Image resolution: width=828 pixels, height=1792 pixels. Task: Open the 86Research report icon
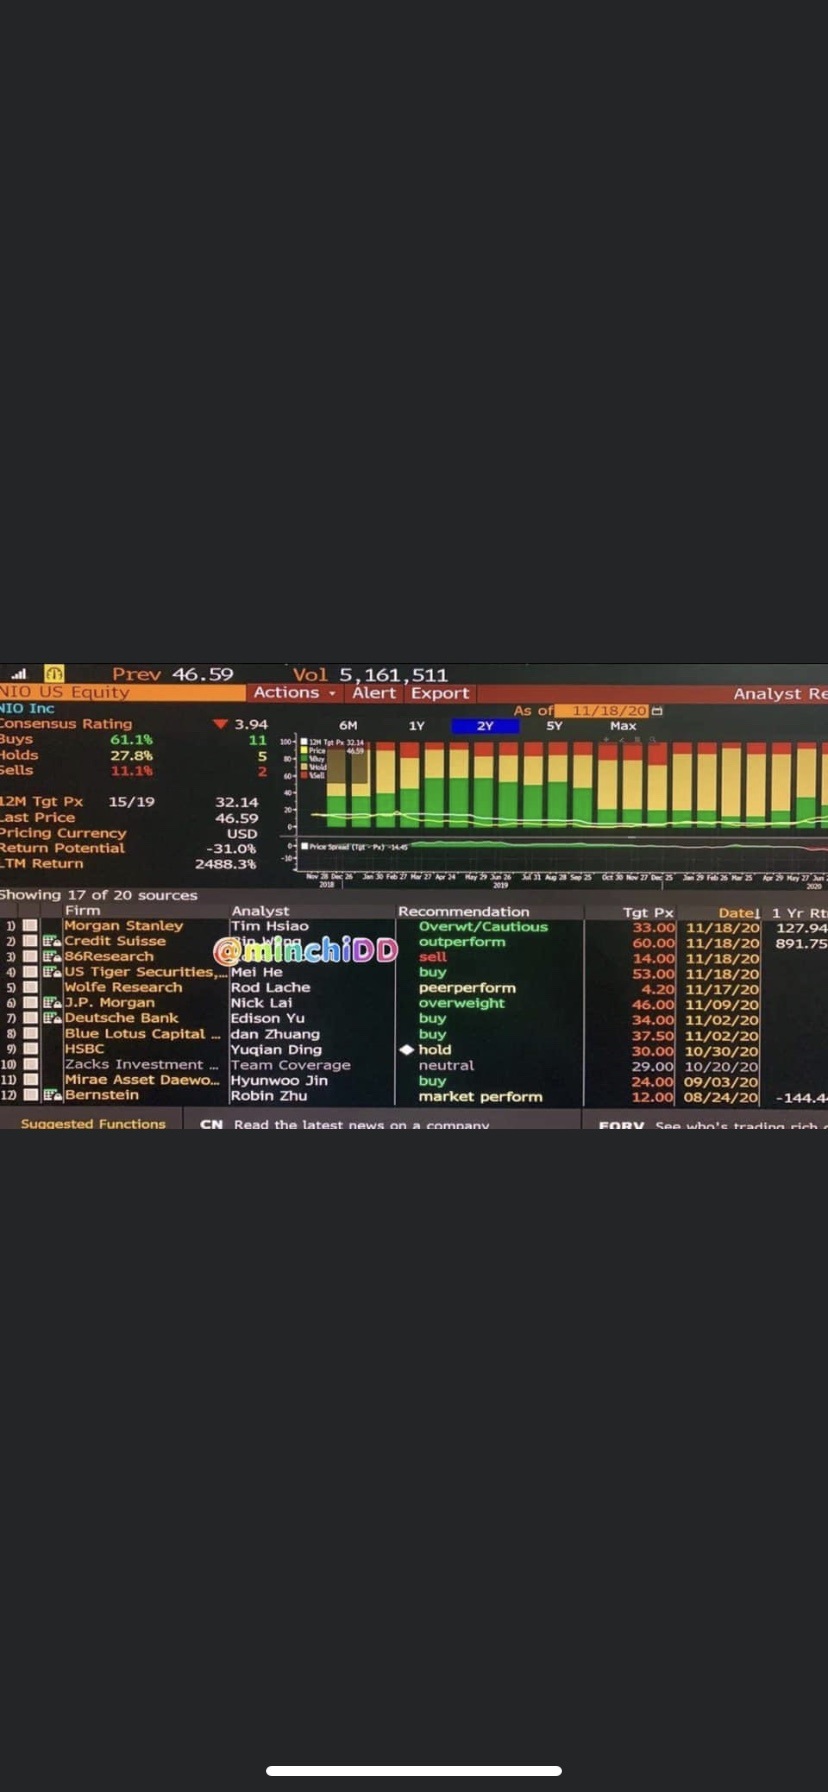tap(51, 957)
